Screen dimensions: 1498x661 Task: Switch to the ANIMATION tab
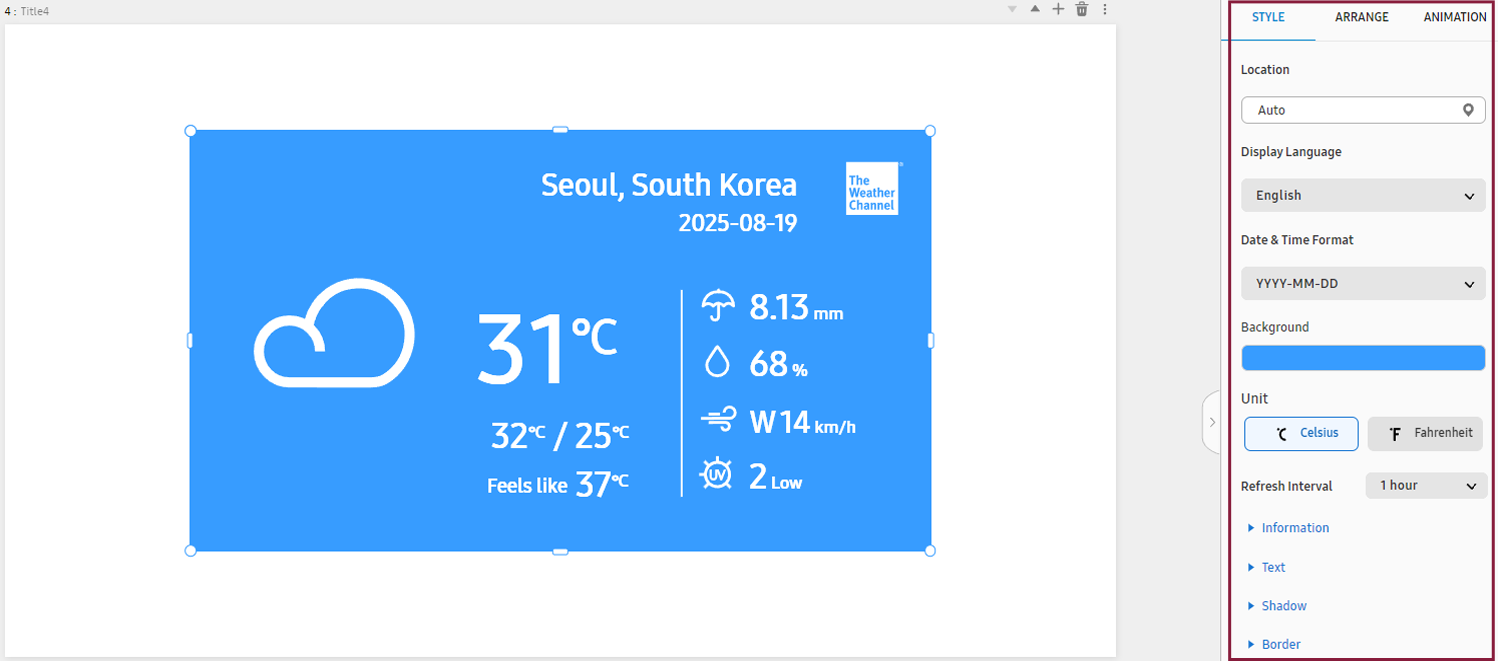pyautogui.click(x=1454, y=17)
